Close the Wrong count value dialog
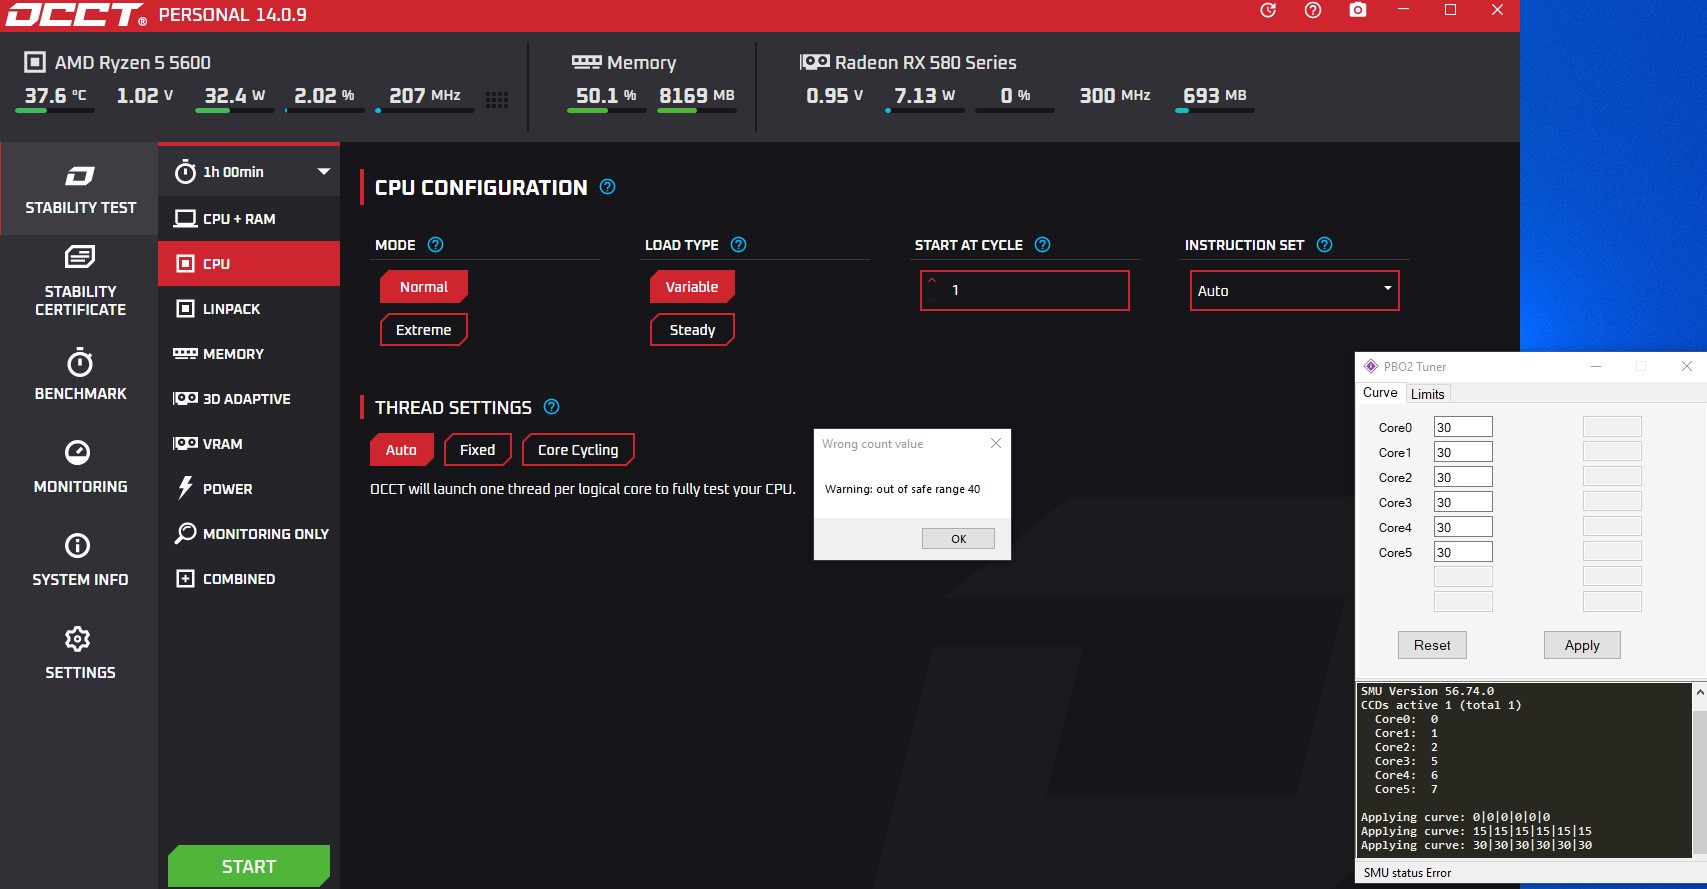 (x=996, y=443)
